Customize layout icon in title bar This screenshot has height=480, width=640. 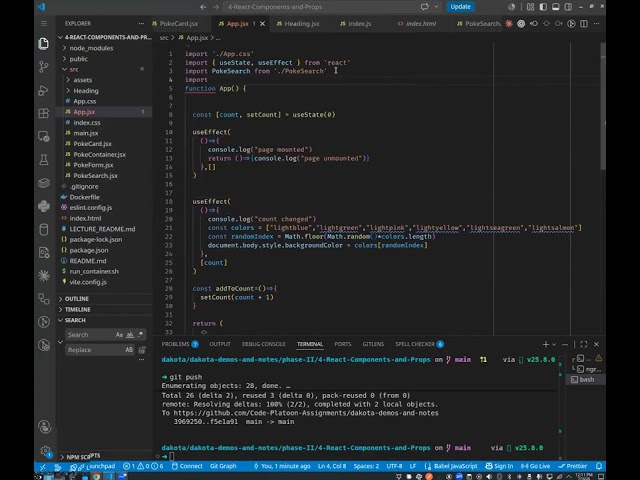[x=530, y=7]
